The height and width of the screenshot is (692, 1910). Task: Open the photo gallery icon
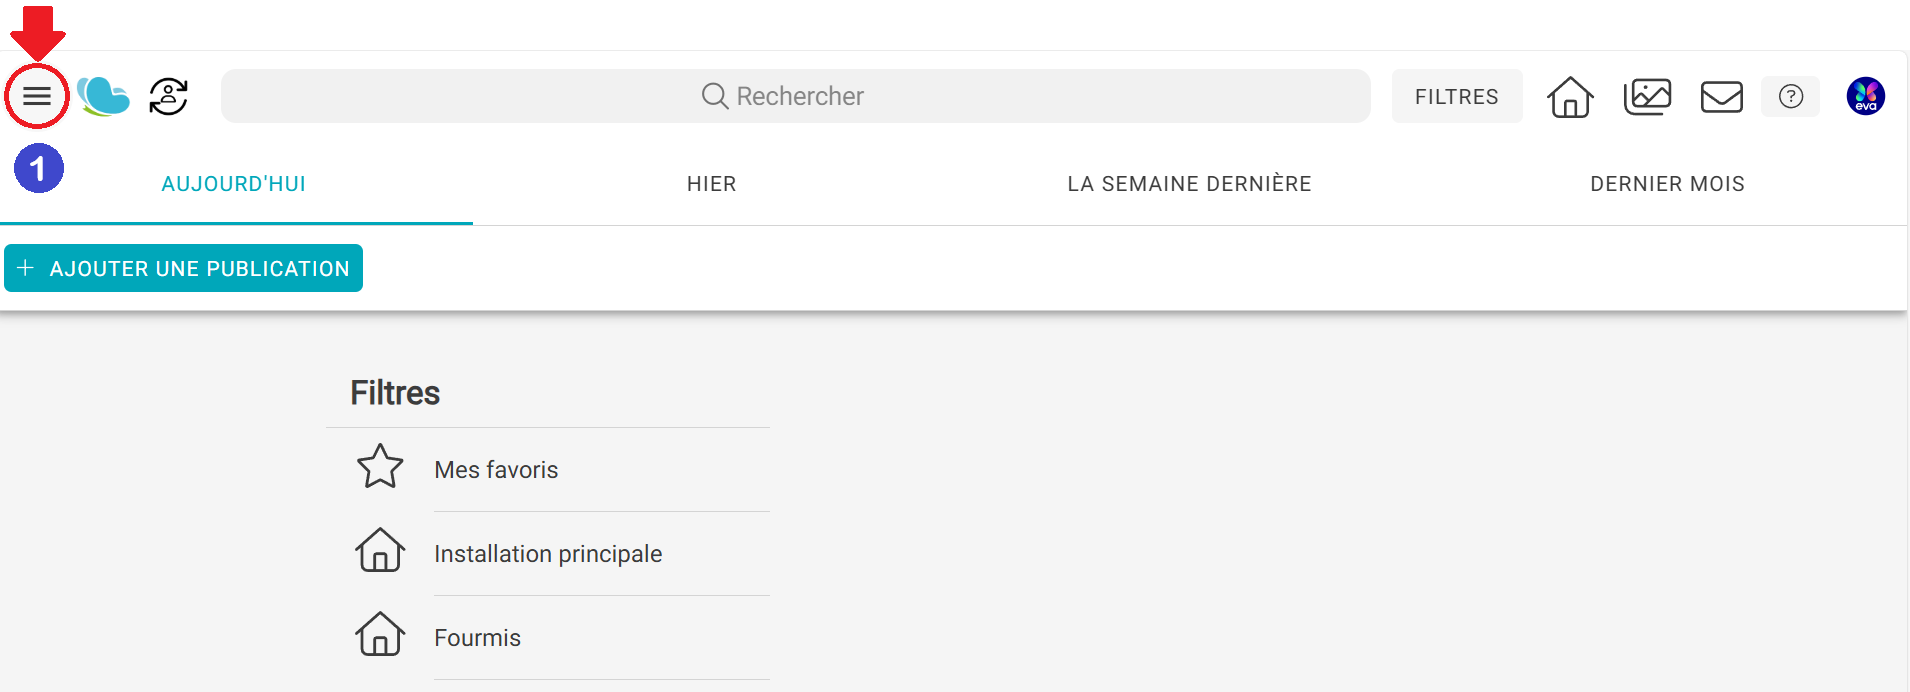pos(1647,97)
